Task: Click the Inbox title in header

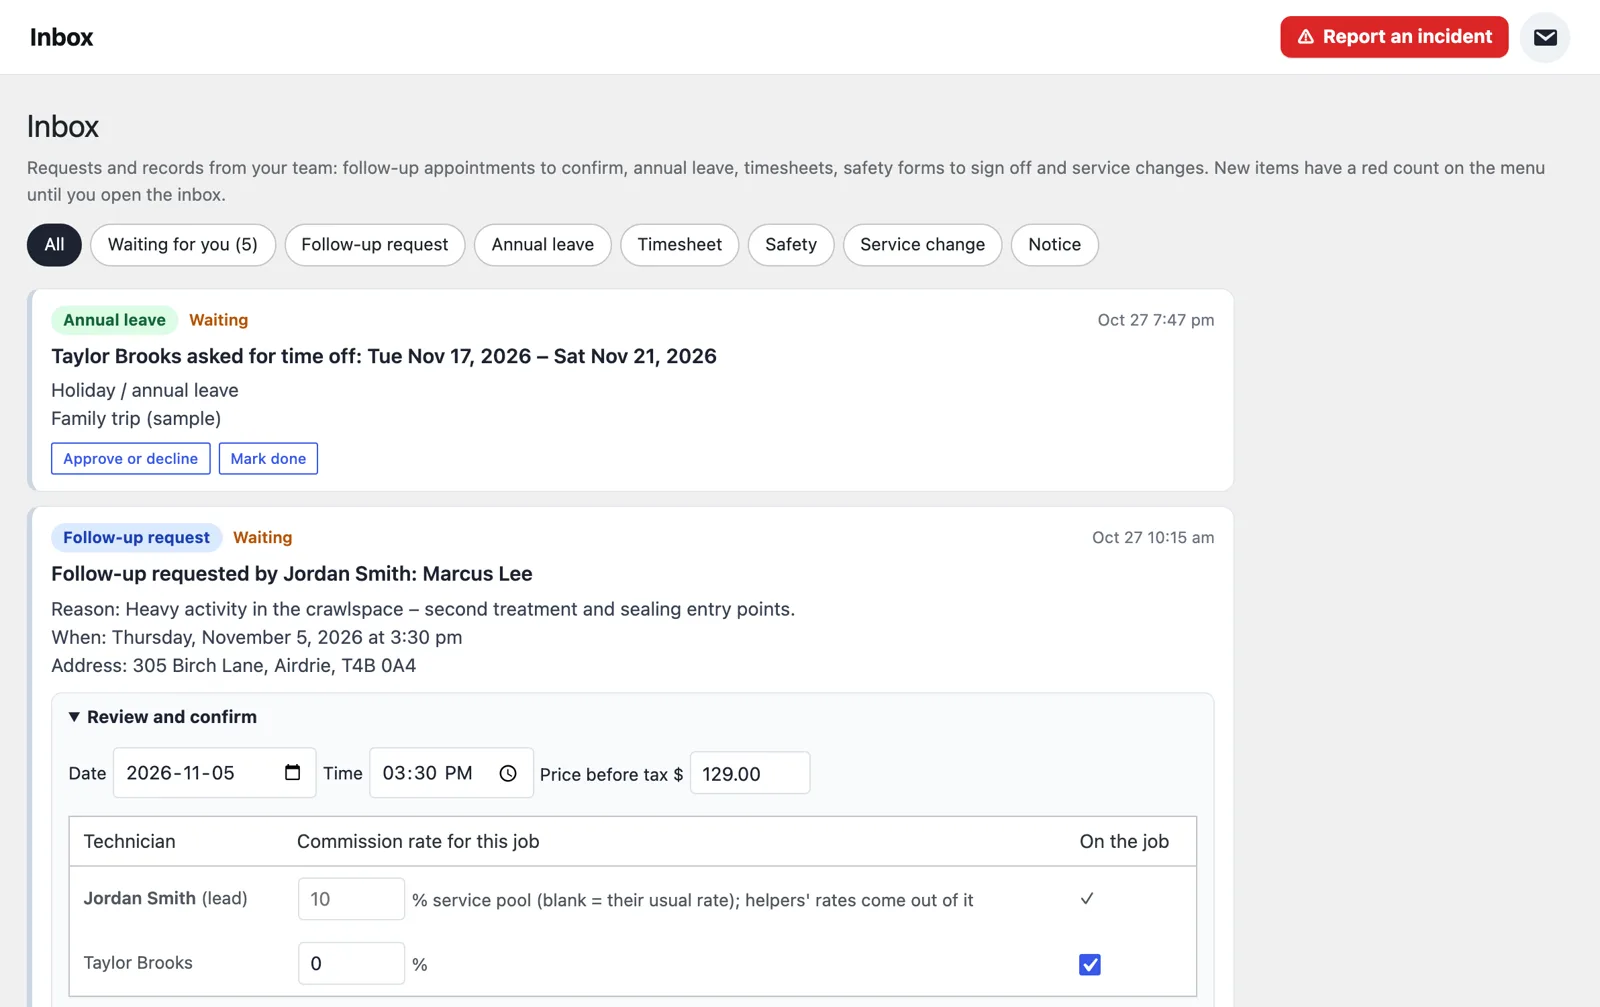Action: 61,37
